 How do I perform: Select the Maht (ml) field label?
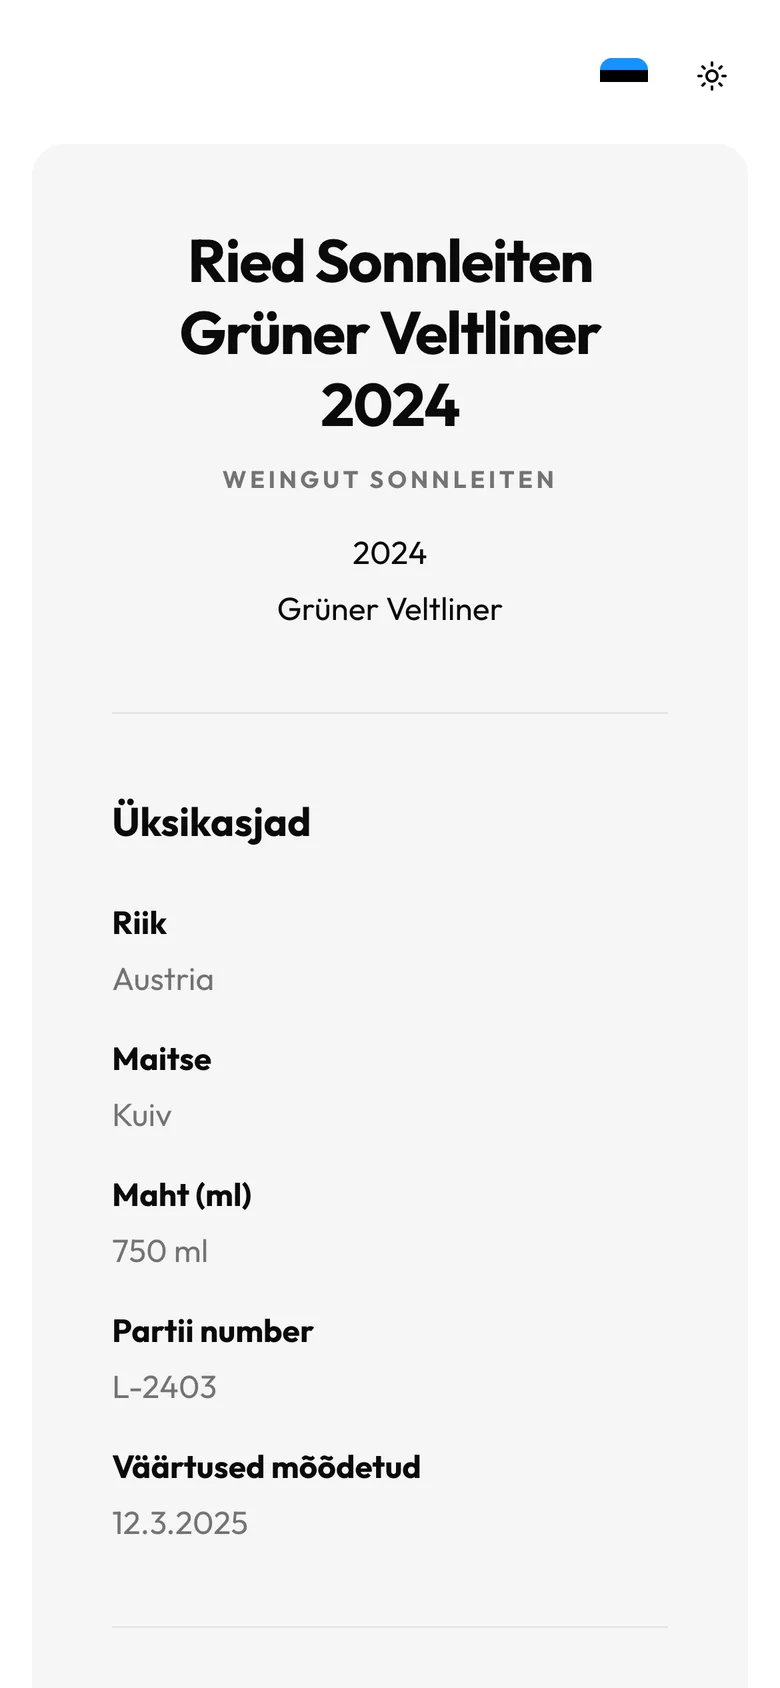182,1195
